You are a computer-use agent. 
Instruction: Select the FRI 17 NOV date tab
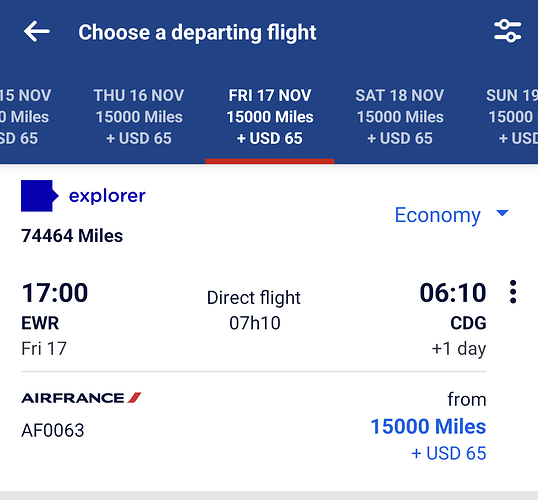(x=270, y=117)
